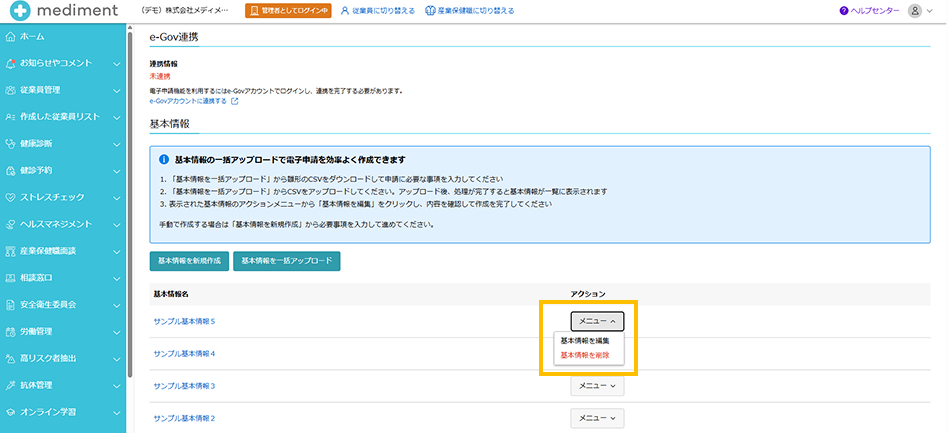Click the 基本情報名 column header
This screenshot has height=433, width=948.
click(x=172, y=294)
